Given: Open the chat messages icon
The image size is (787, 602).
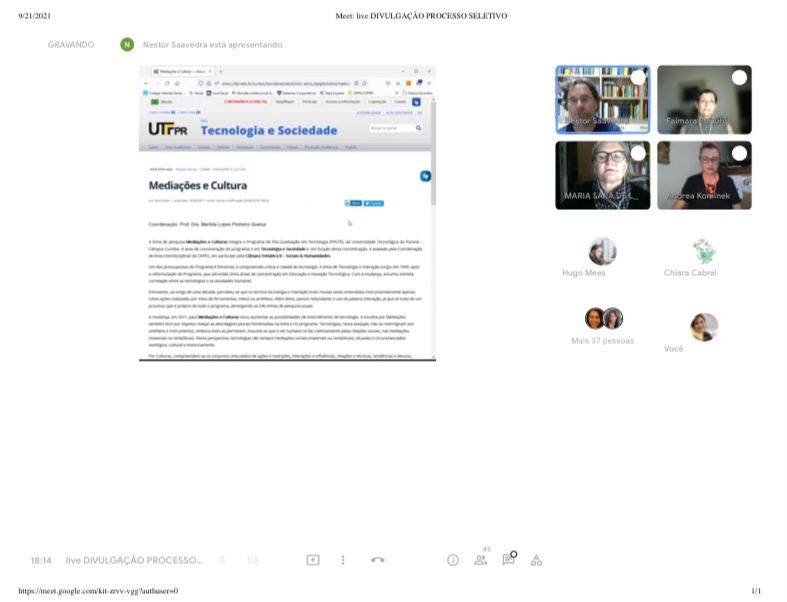Looking at the screenshot, I should point(509,560).
